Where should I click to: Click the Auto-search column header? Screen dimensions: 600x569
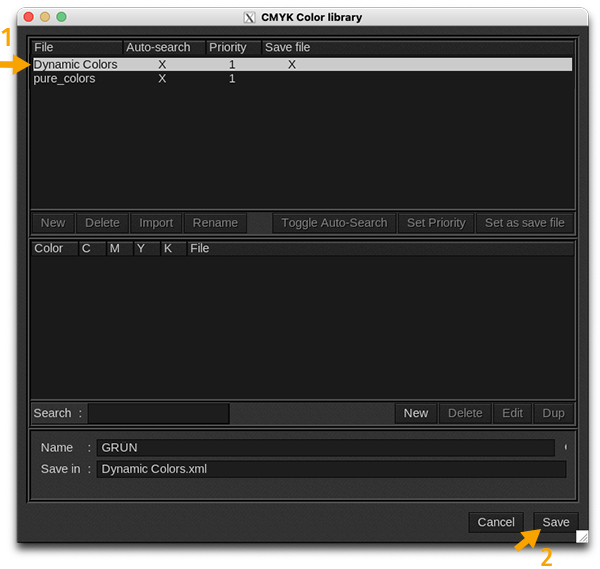pyautogui.click(x=164, y=47)
